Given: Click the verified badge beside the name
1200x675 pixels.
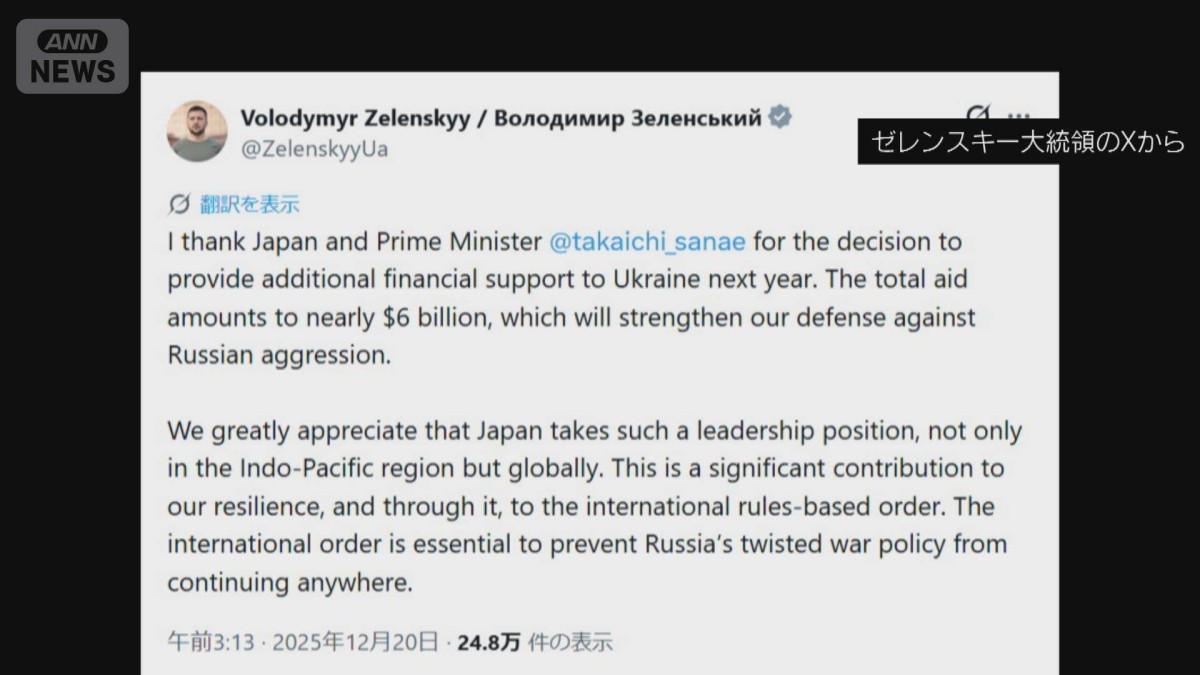Looking at the screenshot, I should click(x=780, y=117).
